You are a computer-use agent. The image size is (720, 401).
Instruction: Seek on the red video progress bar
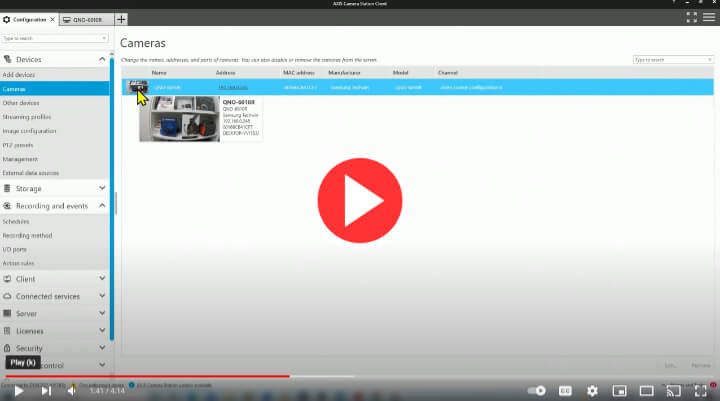coord(150,377)
